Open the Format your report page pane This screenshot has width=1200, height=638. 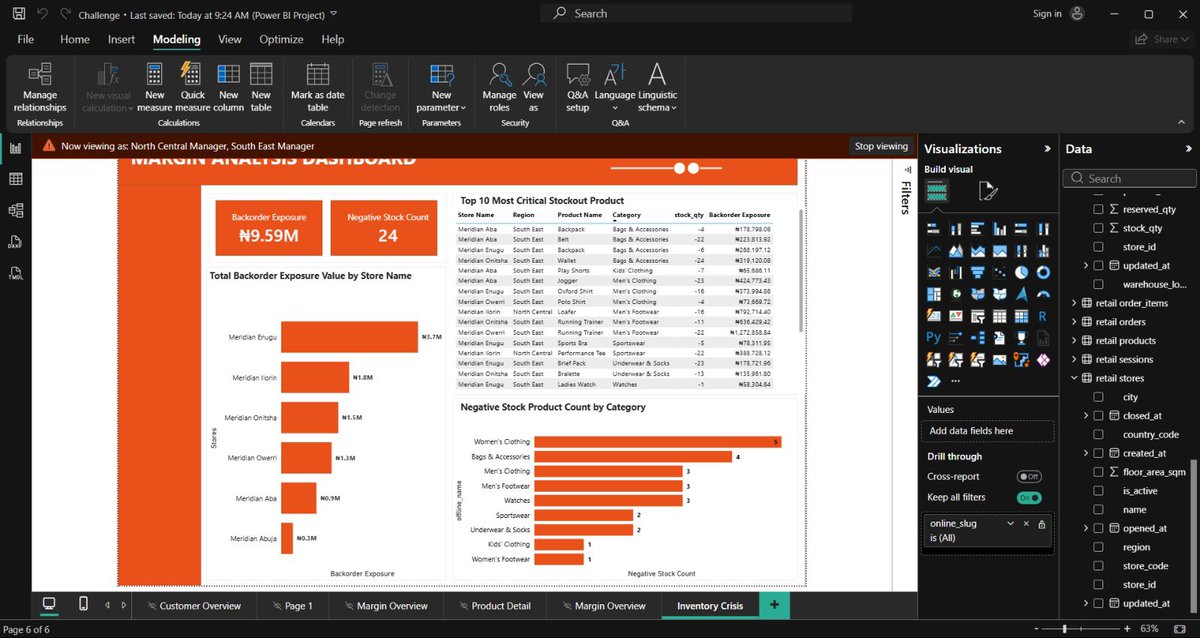coord(987,192)
